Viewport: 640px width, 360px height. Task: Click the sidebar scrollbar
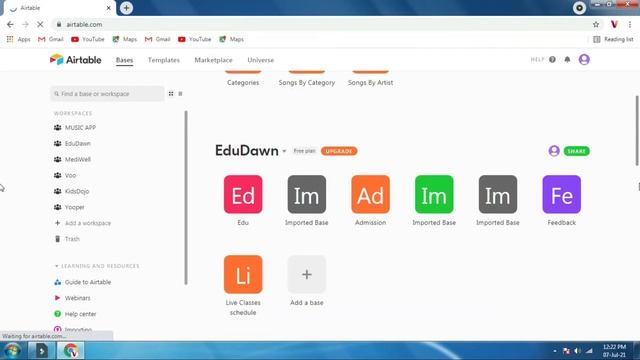pos(186,198)
